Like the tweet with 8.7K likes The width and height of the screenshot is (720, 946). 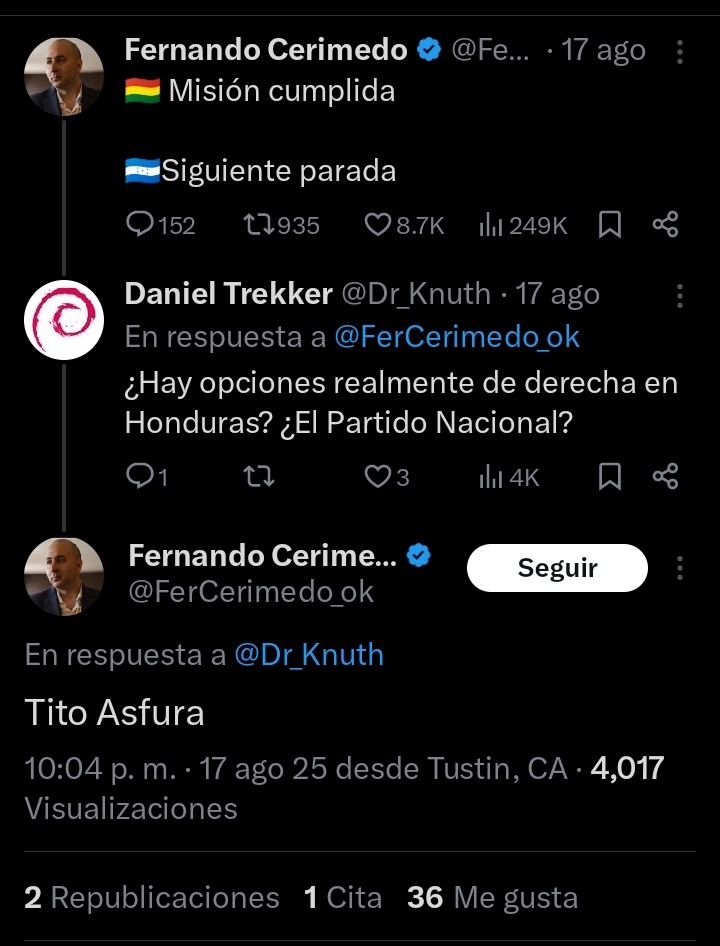377,225
